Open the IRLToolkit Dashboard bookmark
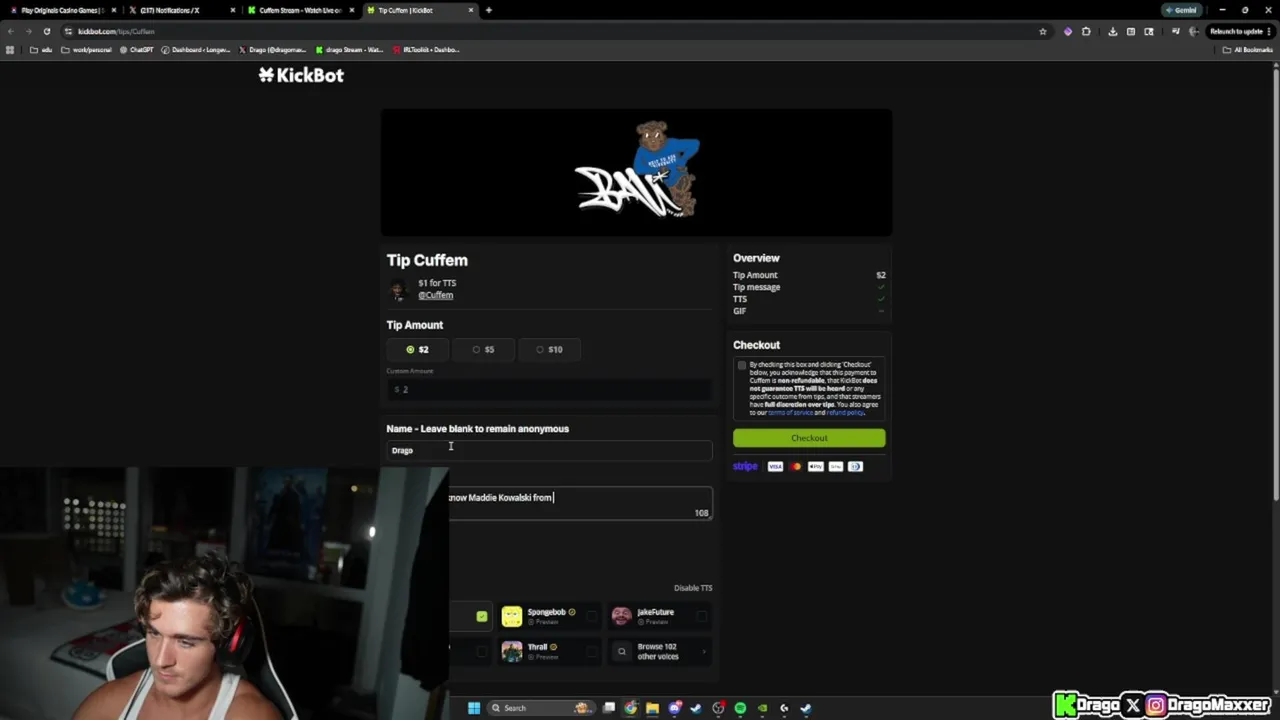Screen dimensions: 1280x720 (426, 49)
